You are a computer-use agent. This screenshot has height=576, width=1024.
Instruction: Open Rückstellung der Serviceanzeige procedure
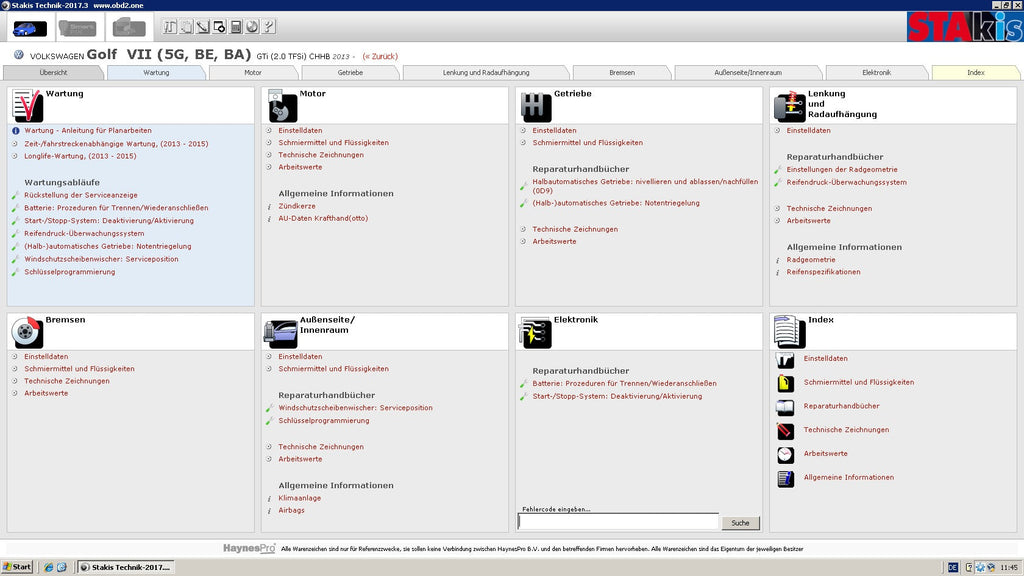pos(81,195)
